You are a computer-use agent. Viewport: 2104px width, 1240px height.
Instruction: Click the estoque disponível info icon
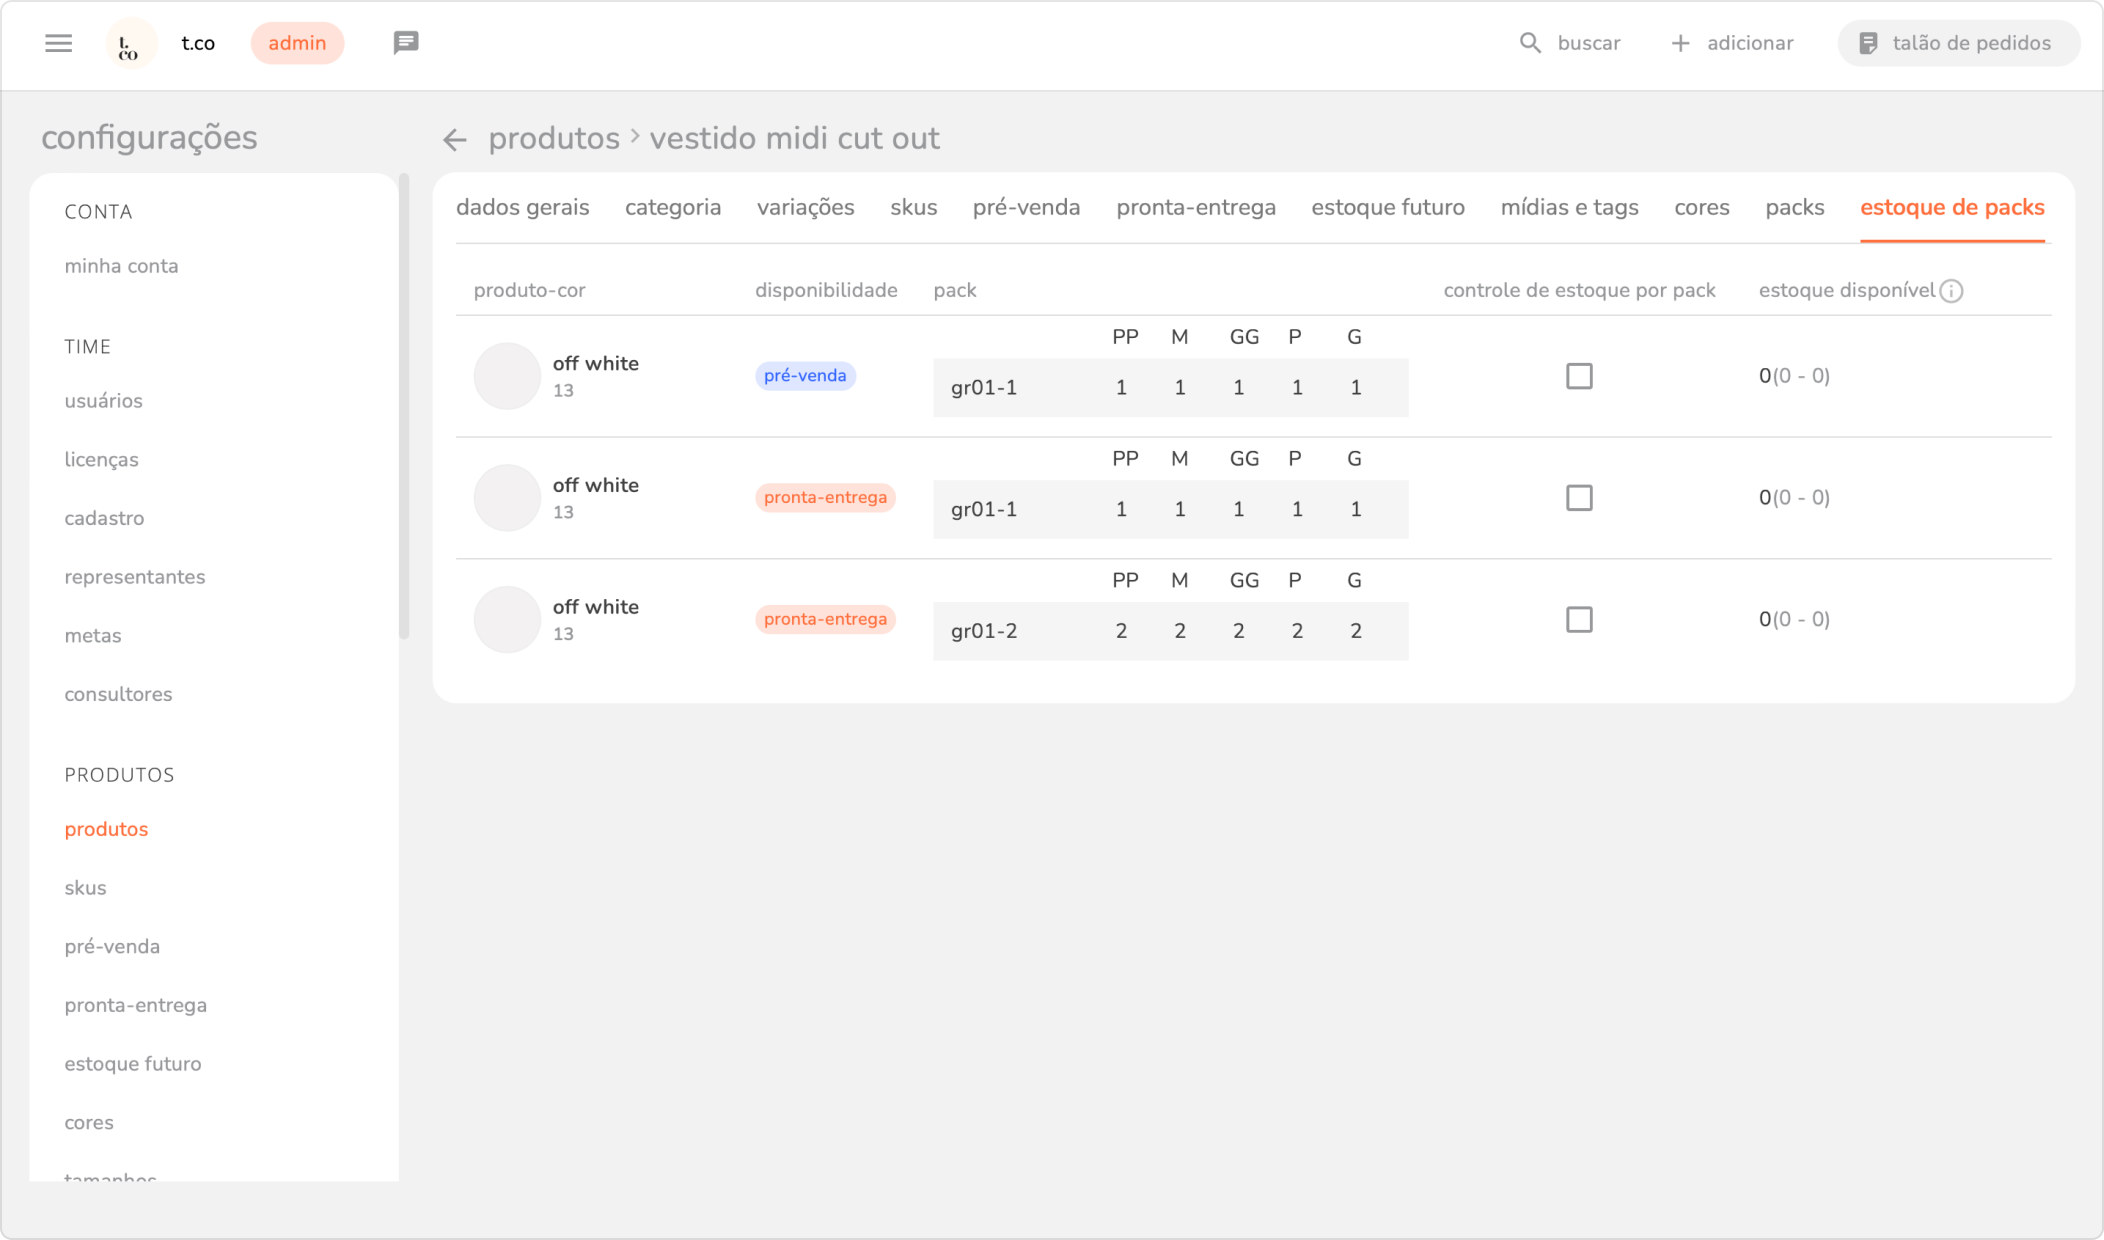click(x=1951, y=291)
